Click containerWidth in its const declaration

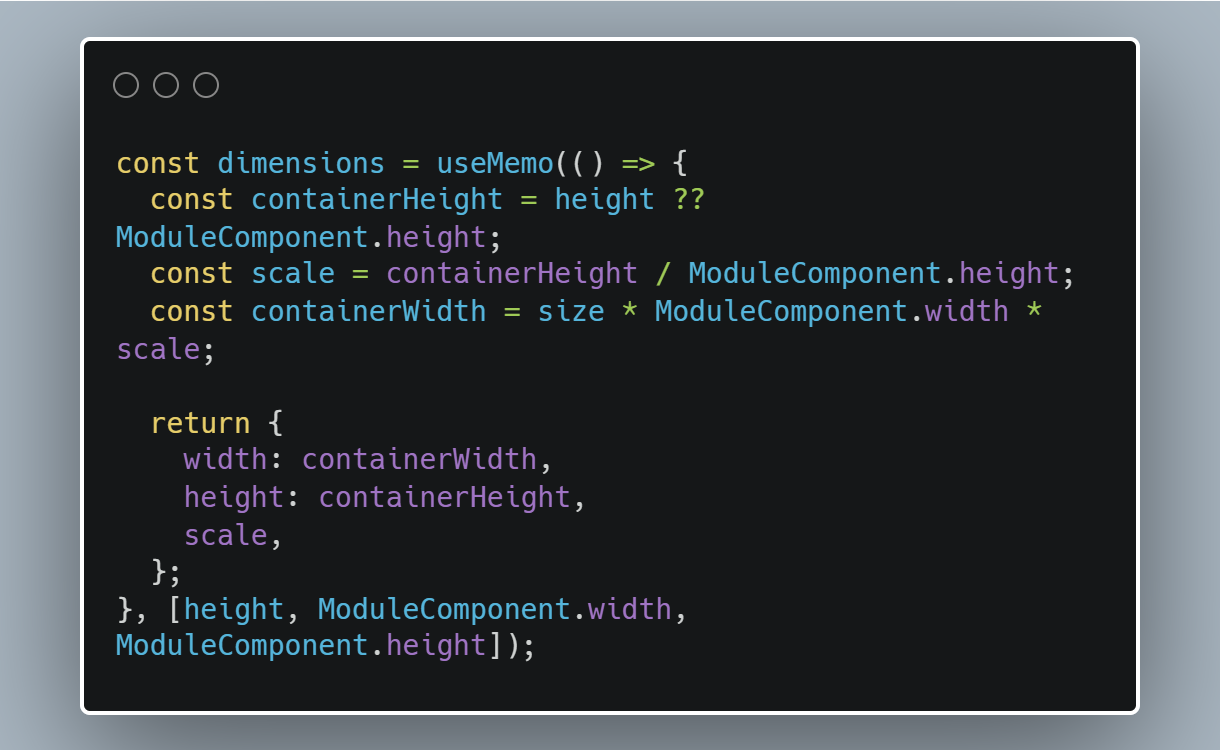368,311
